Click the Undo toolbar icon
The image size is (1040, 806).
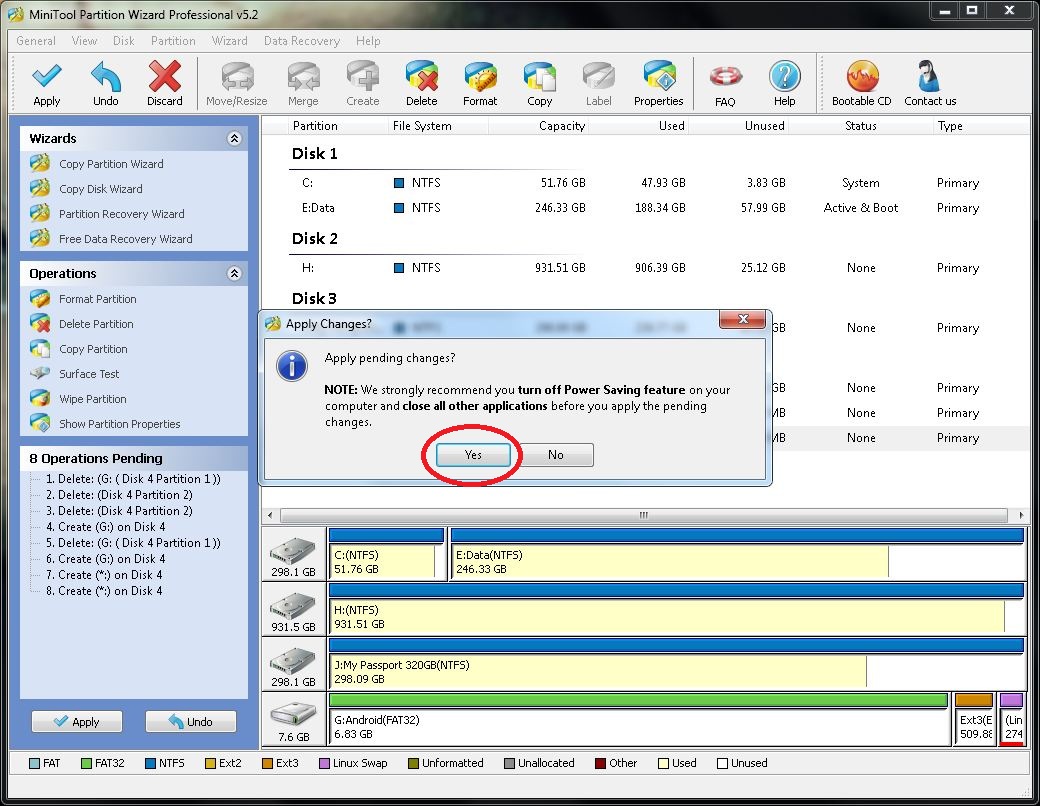coord(105,84)
